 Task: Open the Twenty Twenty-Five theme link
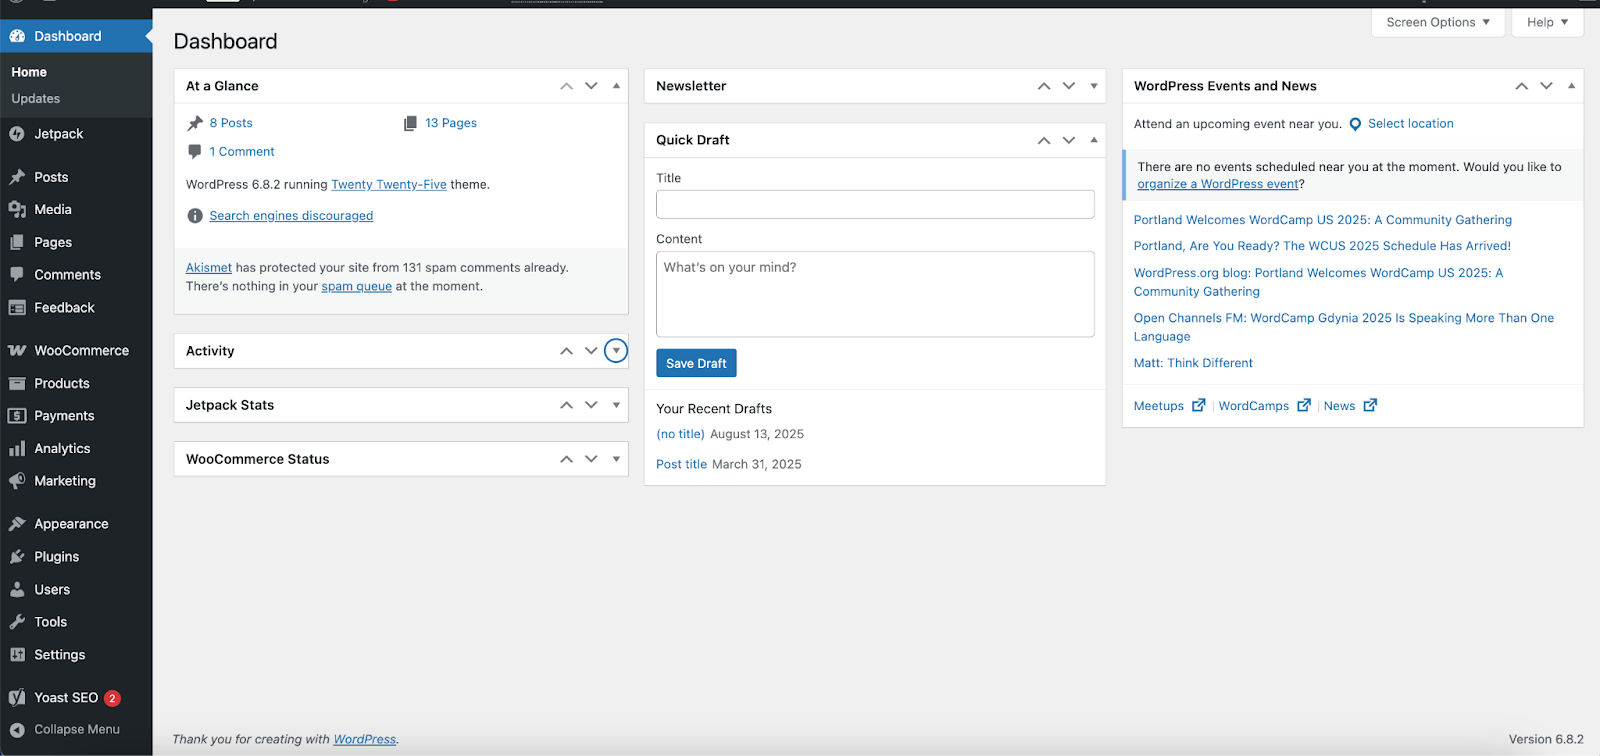click(x=389, y=185)
